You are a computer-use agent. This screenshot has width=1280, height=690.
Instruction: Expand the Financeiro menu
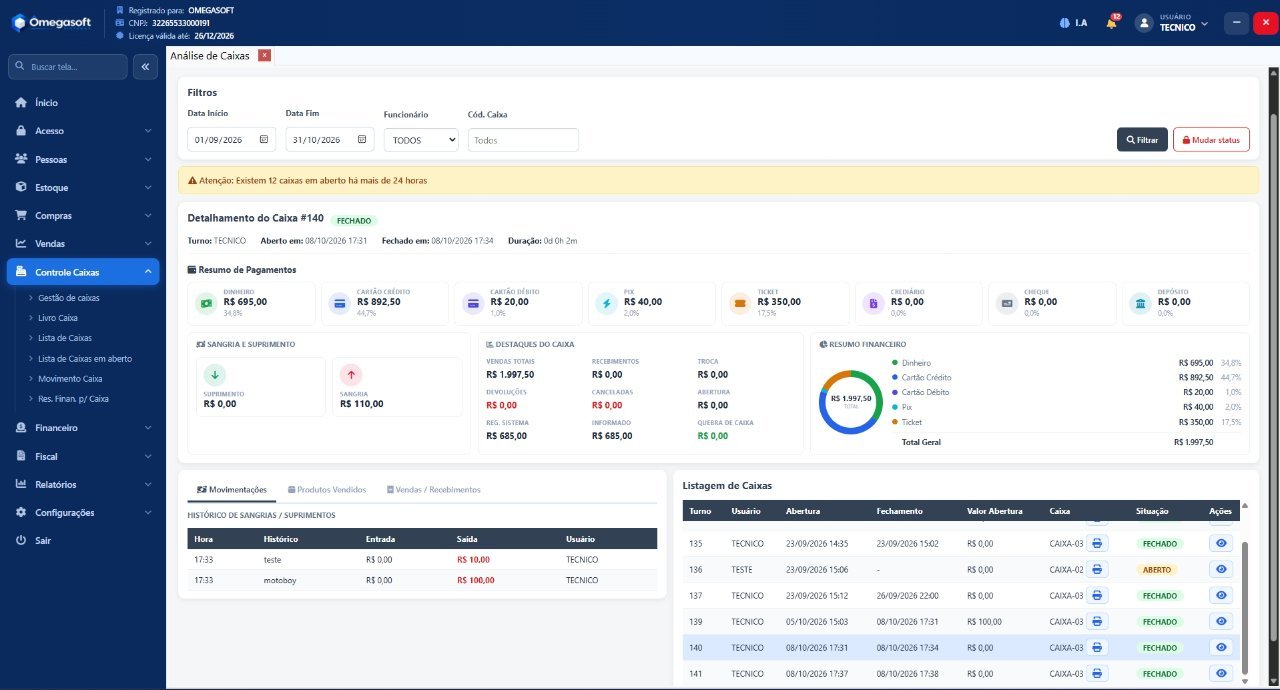tap(83, 428)
